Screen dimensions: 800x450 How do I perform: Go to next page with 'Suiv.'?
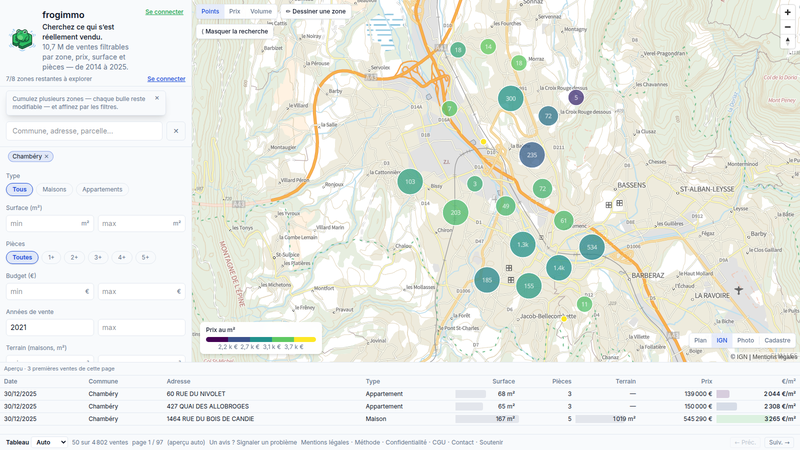coord(779,442)
